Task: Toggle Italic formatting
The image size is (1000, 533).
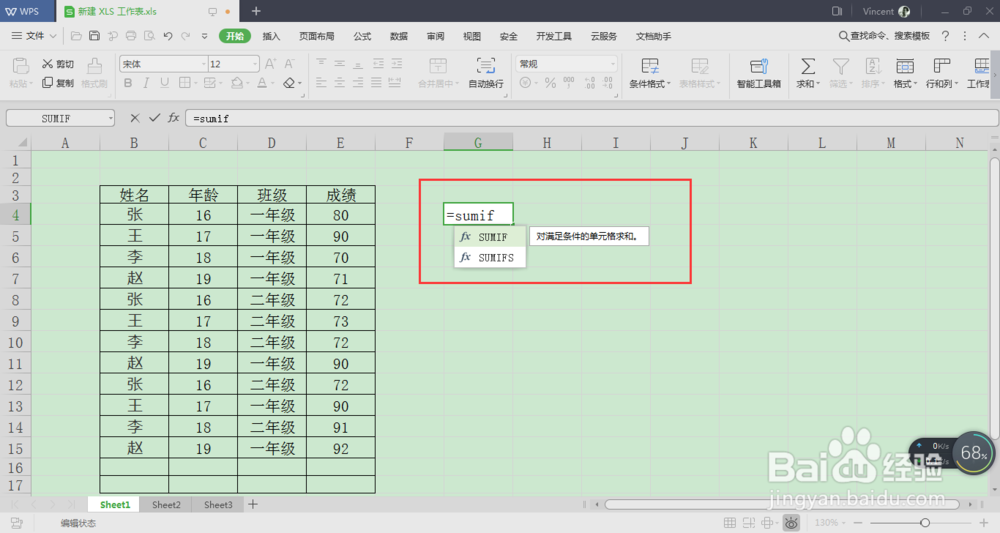Action: [146, 83]
